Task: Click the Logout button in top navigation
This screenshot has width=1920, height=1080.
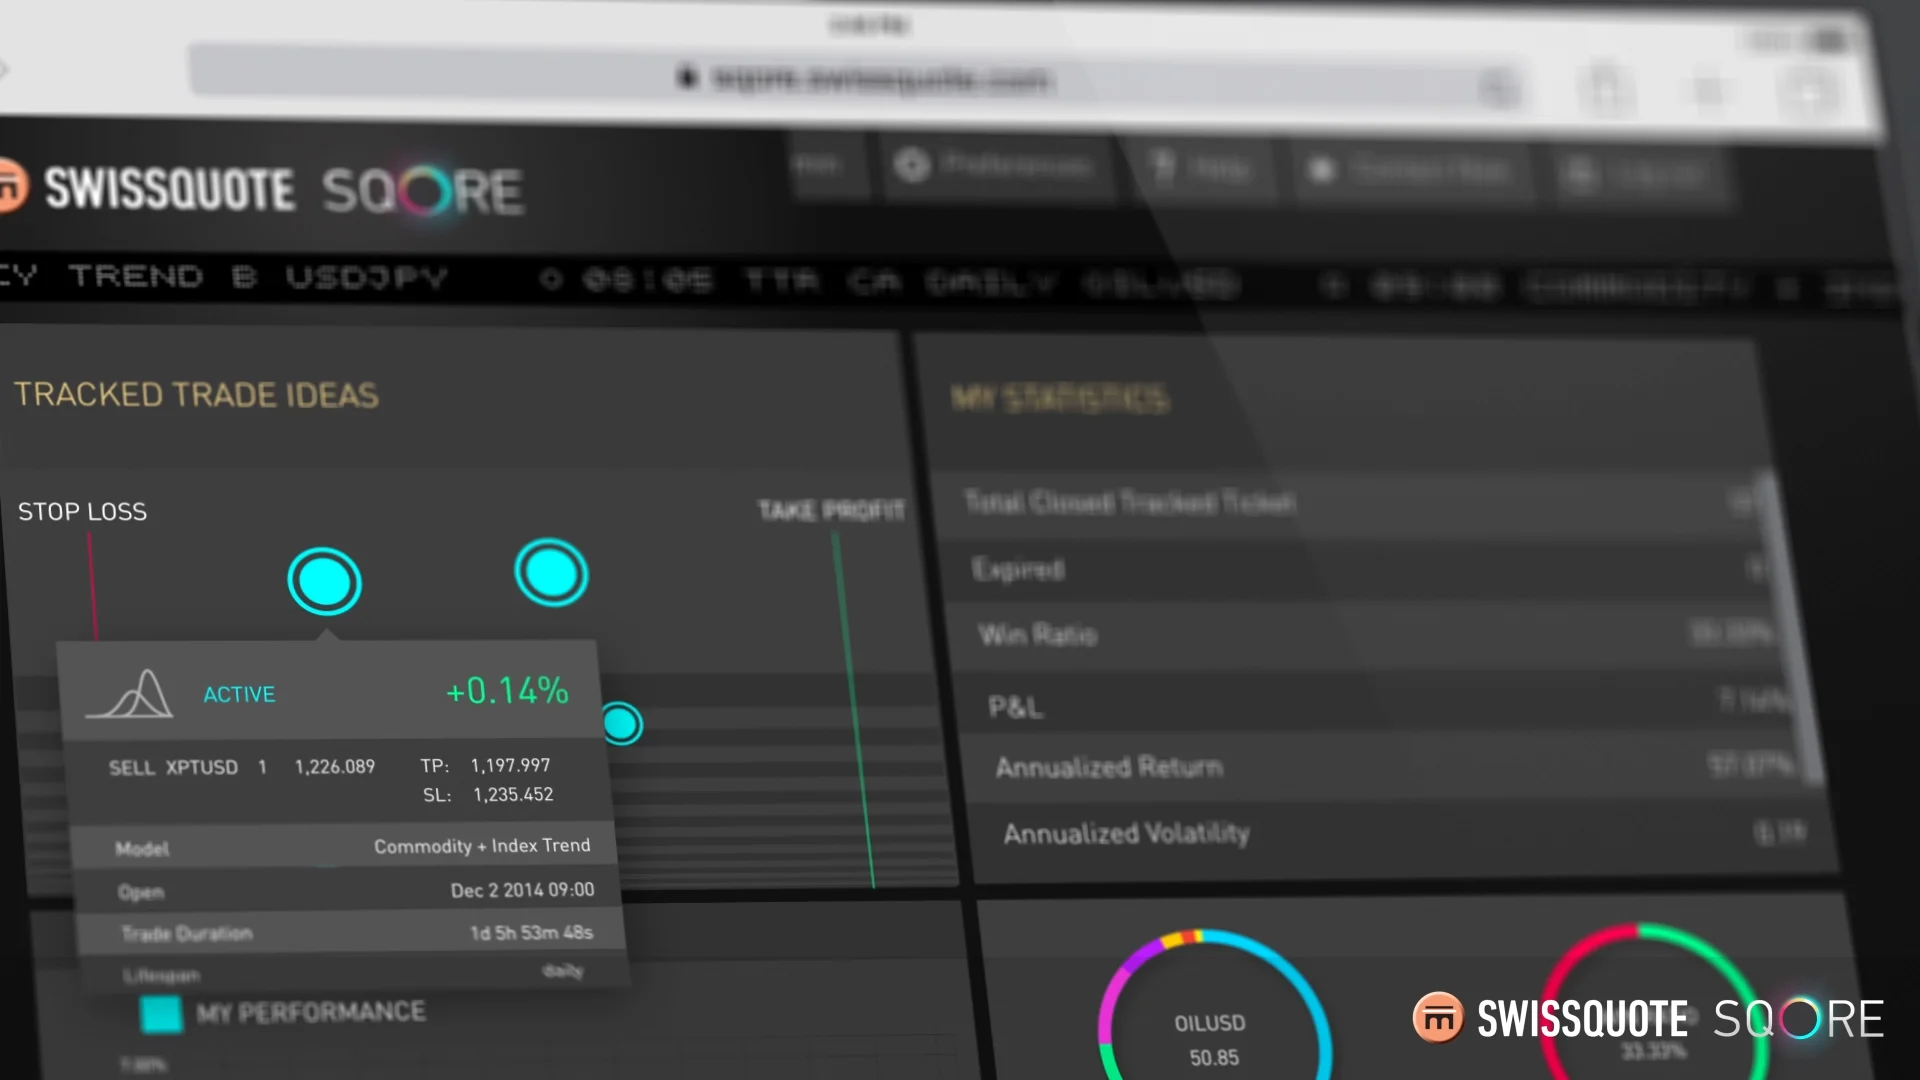Action: (x=1640, y=176)
